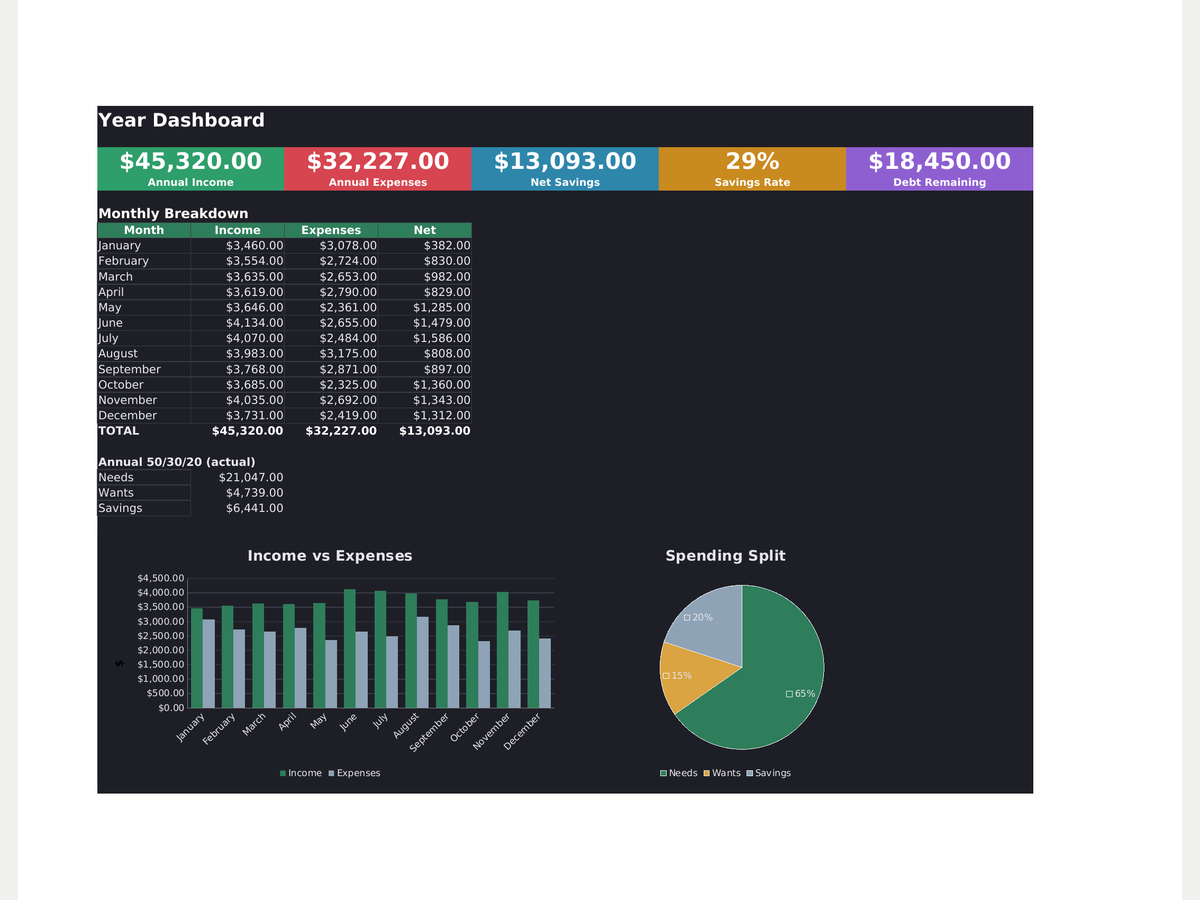Click the January row label
Screen dimensions: 1200x900
144,246
